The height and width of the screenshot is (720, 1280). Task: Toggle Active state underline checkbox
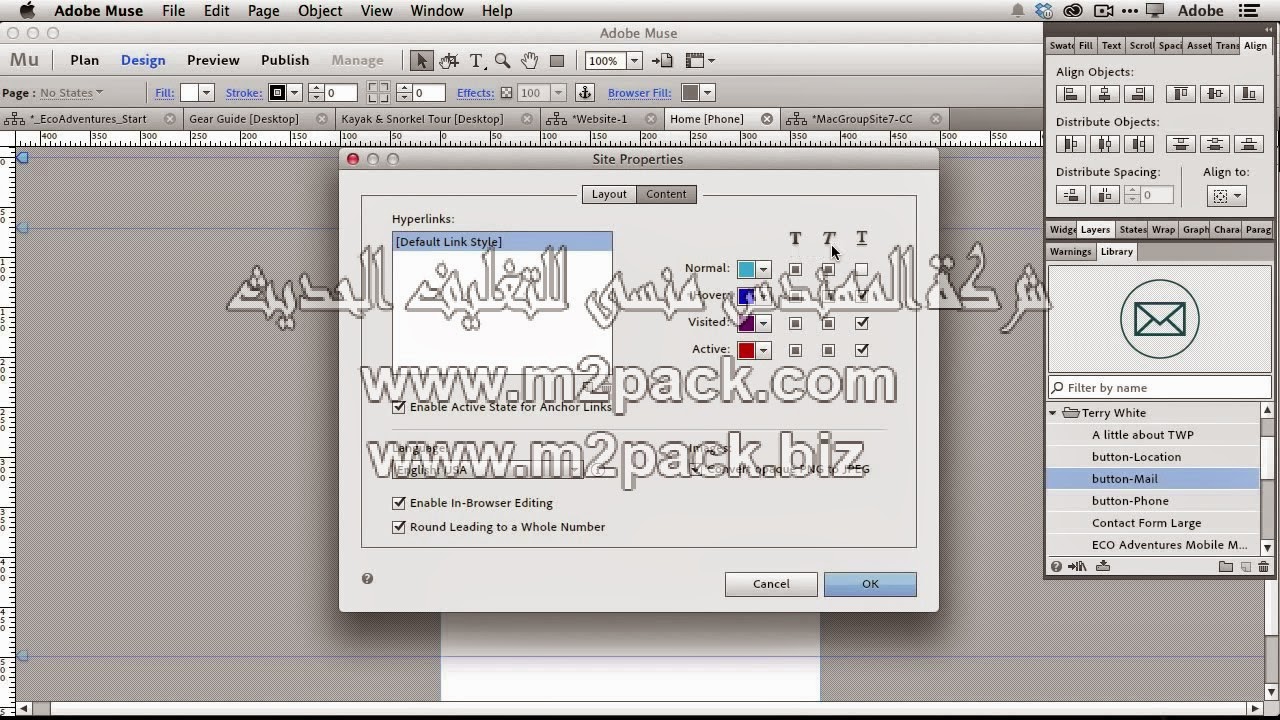862,350
